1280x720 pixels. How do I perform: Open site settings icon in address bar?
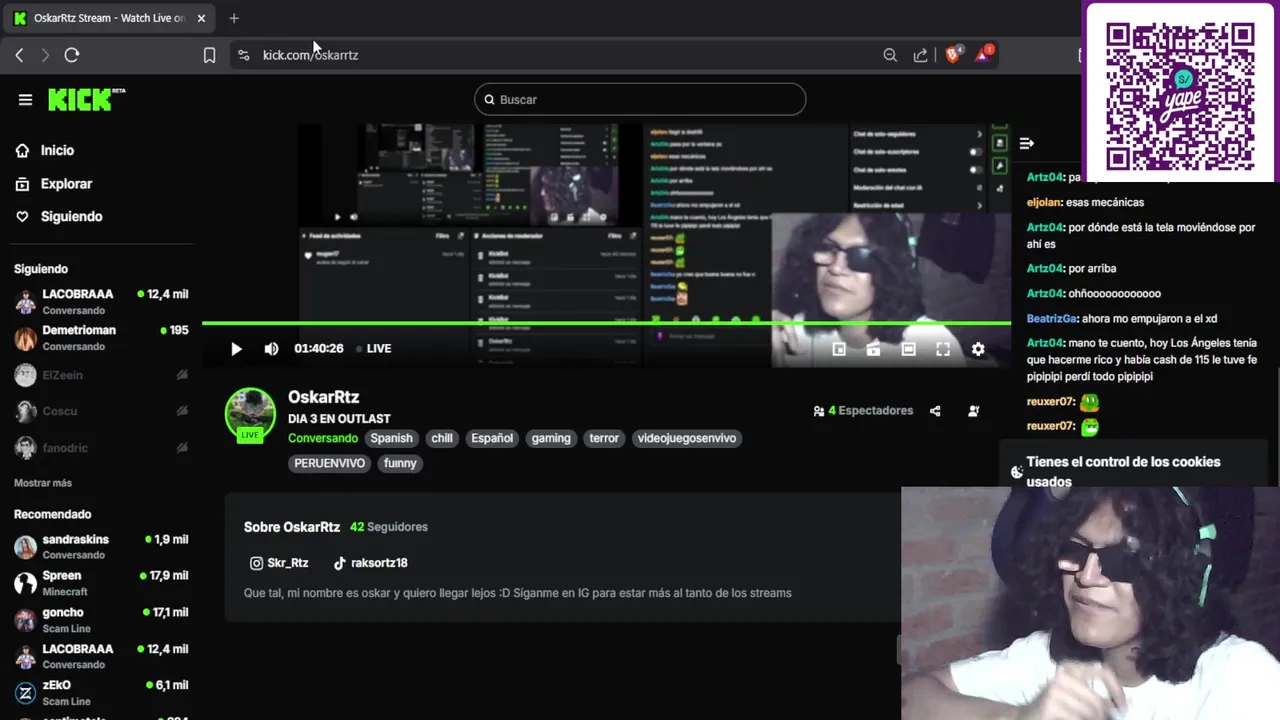click(243, 55)
